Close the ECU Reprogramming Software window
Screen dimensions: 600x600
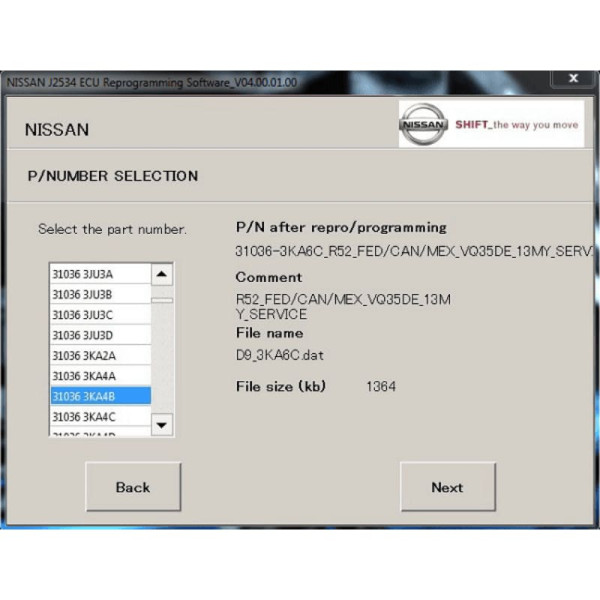[x=574, y=79]
